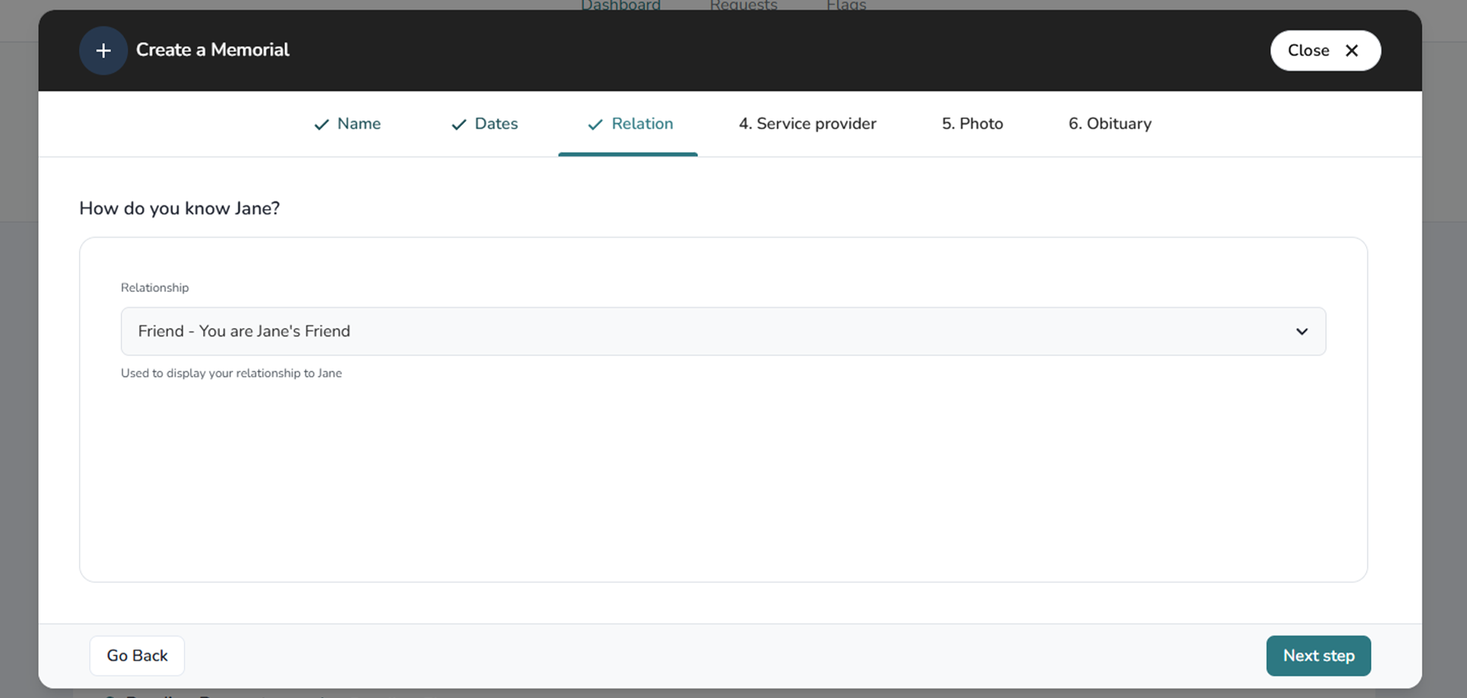Jump to the 4. Service provider step
Screen dimensions: 1467x698
(x=807, y=124)
